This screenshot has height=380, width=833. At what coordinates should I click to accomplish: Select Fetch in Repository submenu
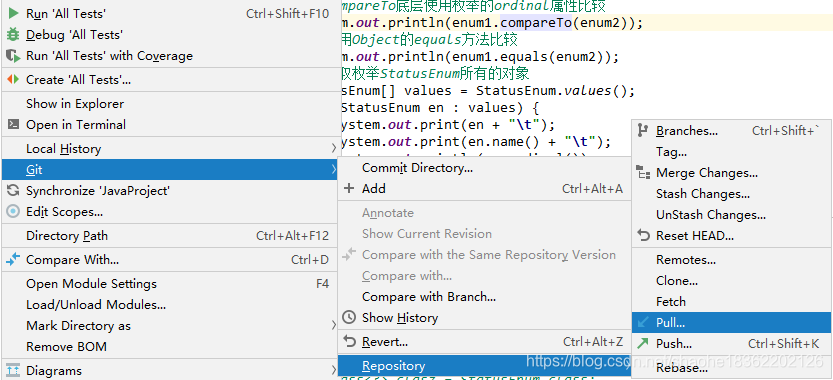(x=732, y=301)
